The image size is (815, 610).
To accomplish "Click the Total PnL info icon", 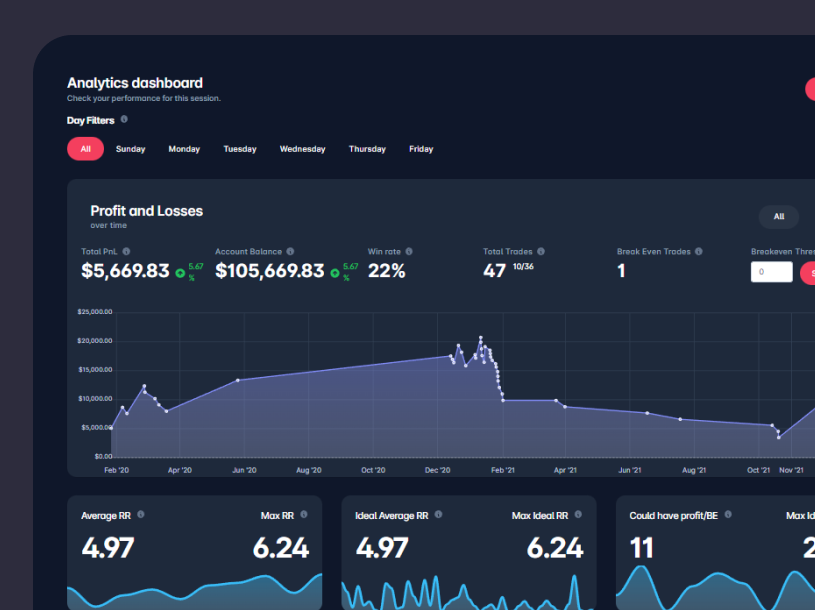I will [x=126, y=252].
